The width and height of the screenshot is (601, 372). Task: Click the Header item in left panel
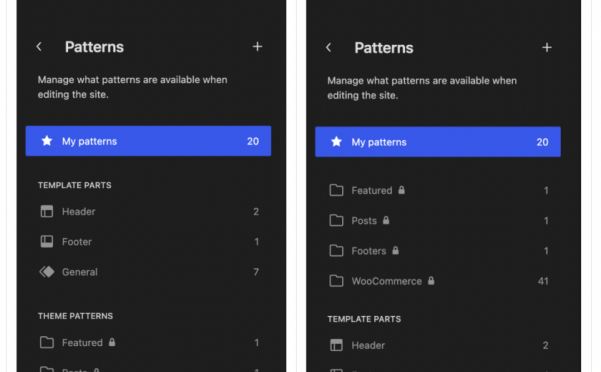(x=148, y=211)
